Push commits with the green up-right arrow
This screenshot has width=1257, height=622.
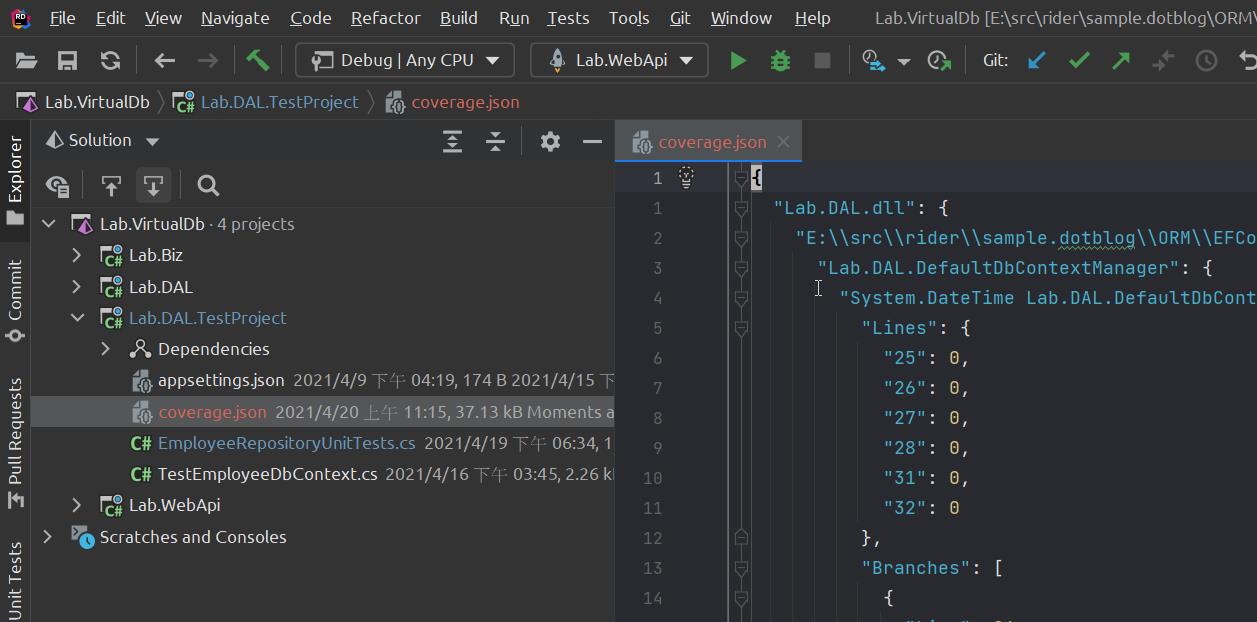pyautogui.click(x=1121, y=60)
